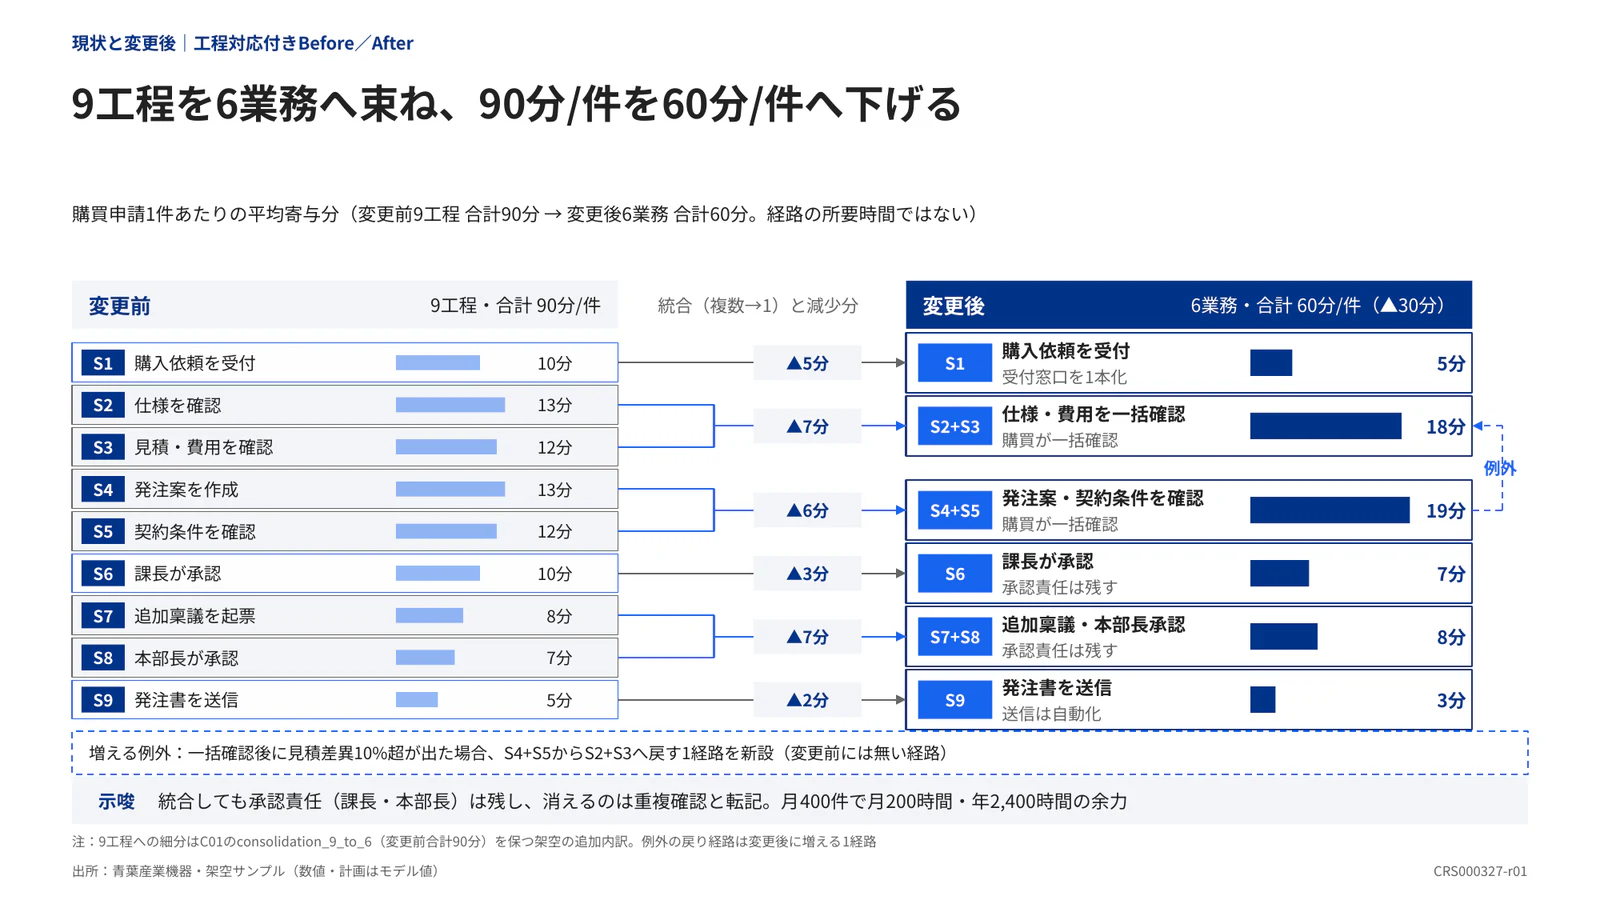Select the "工程対応付きBefore／After" subtitle text
Image resolution: width=1600 pixels, height=900 pixels.
pos(303,43)
